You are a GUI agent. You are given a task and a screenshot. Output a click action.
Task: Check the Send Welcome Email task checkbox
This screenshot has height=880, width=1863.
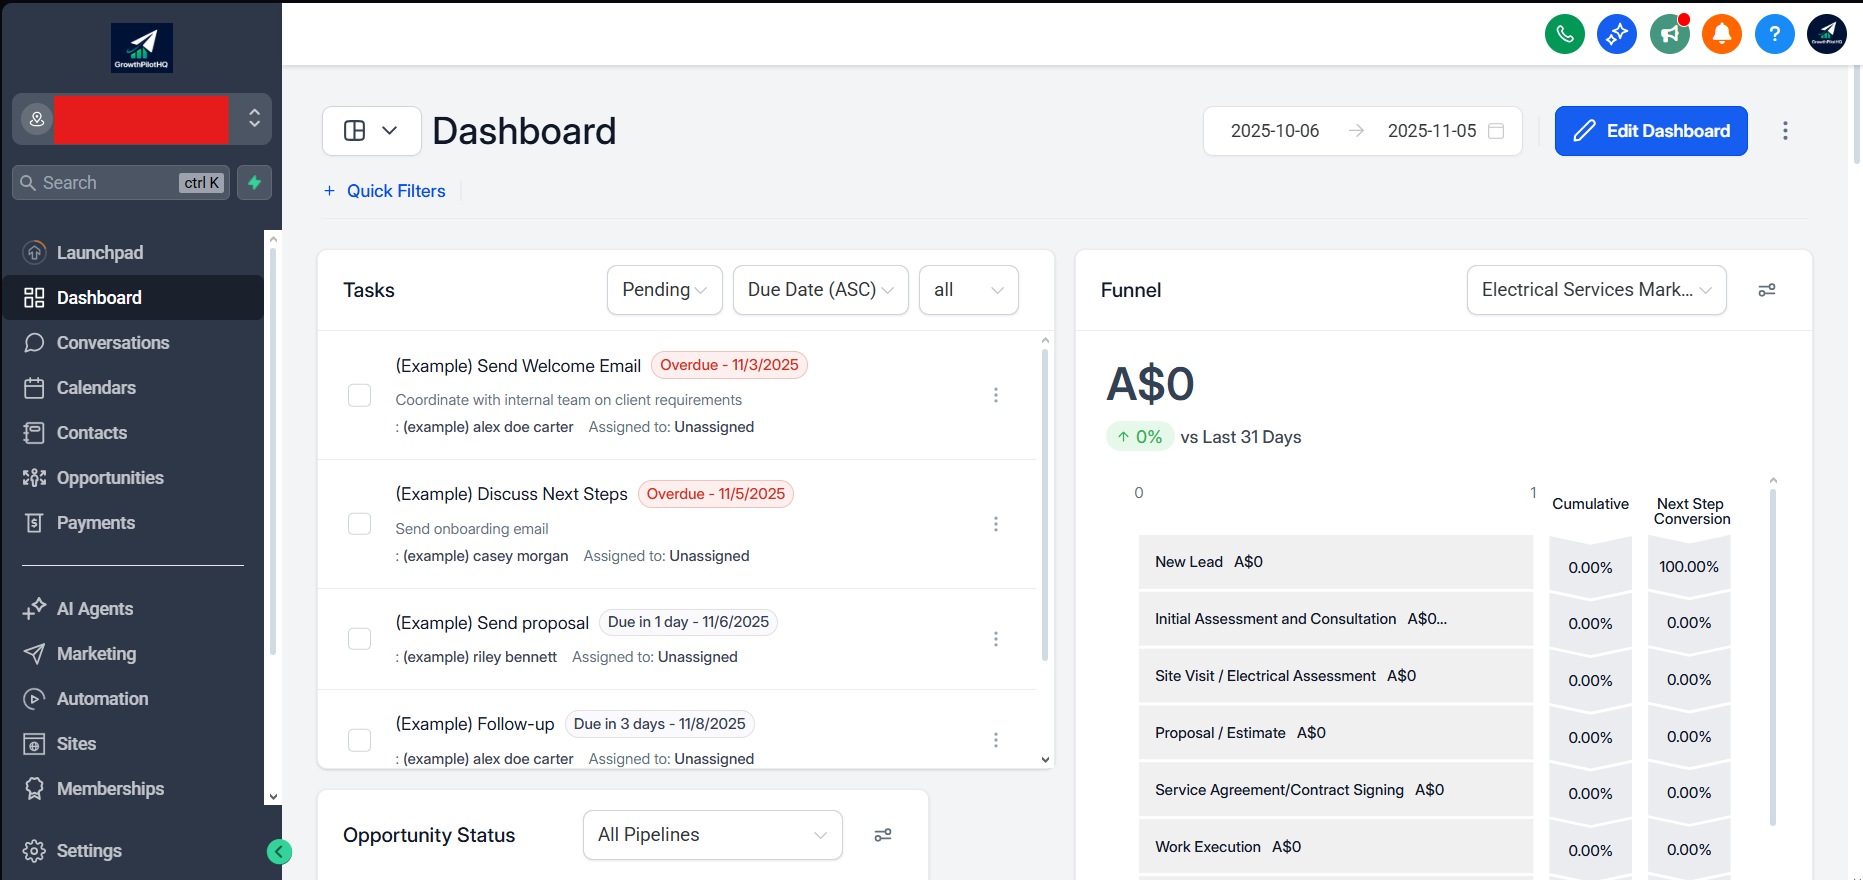[x=359, y=395]
